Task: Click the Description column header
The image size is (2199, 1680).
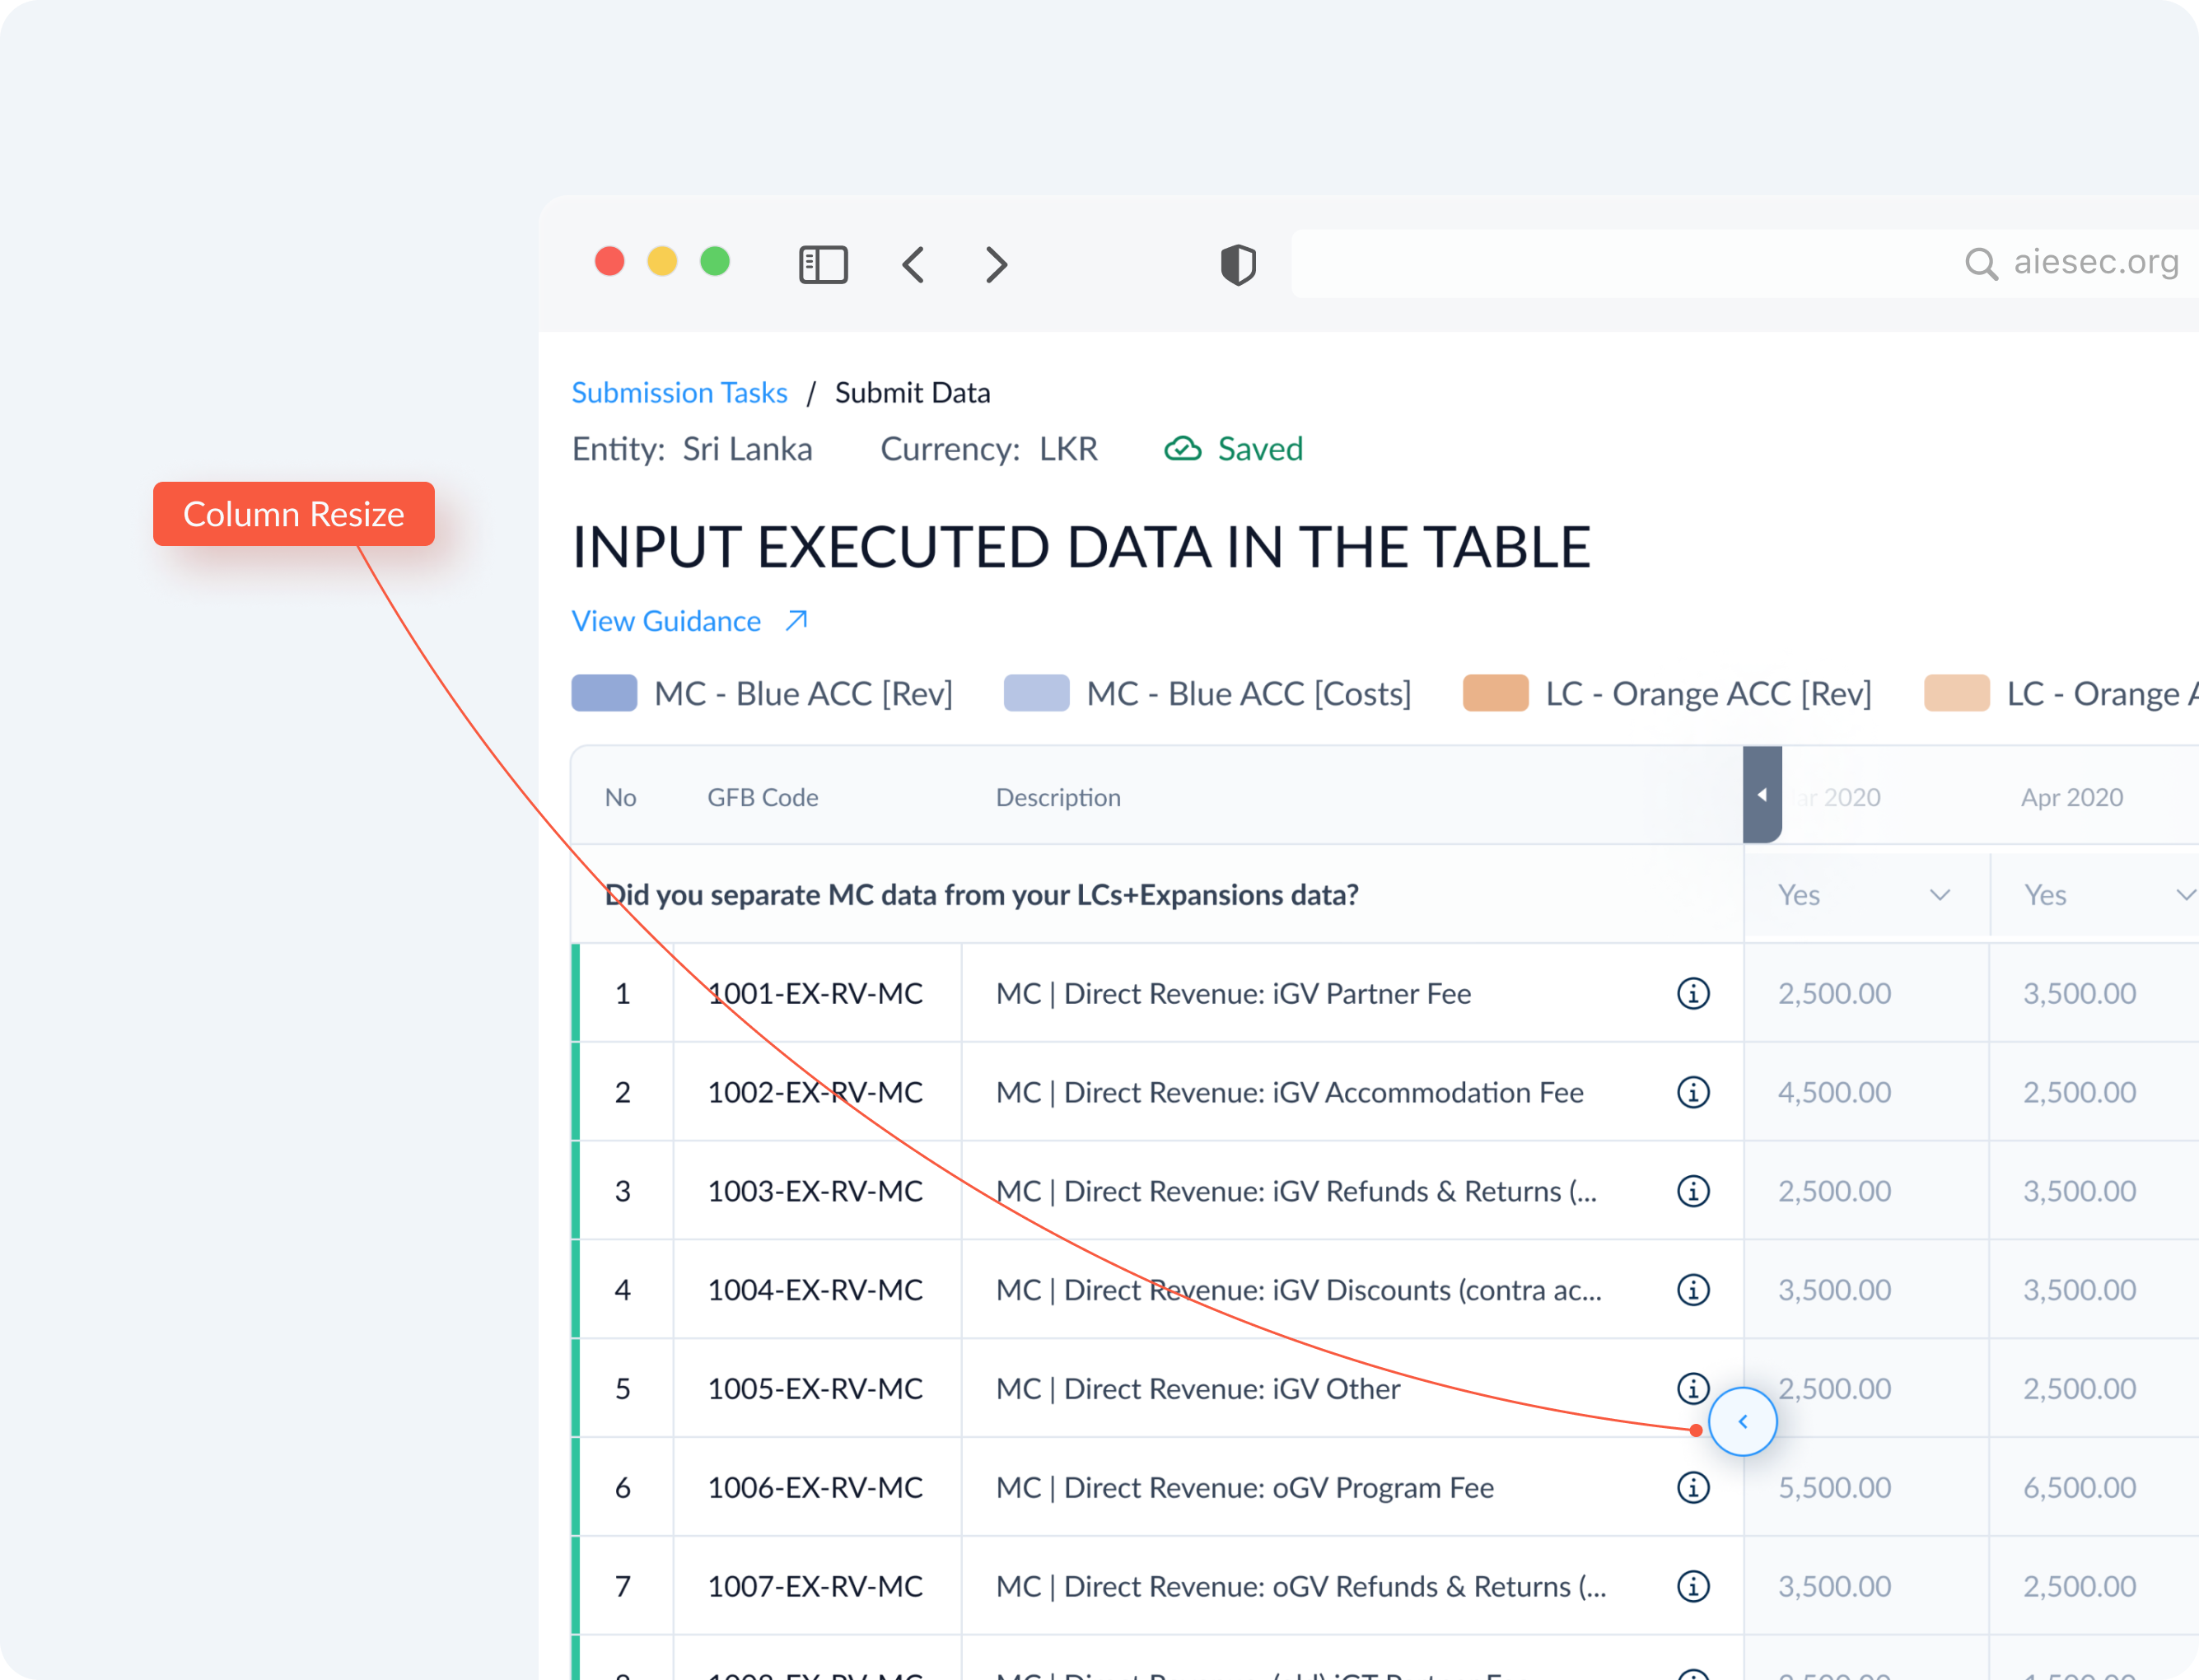Action: (1058, 797)
